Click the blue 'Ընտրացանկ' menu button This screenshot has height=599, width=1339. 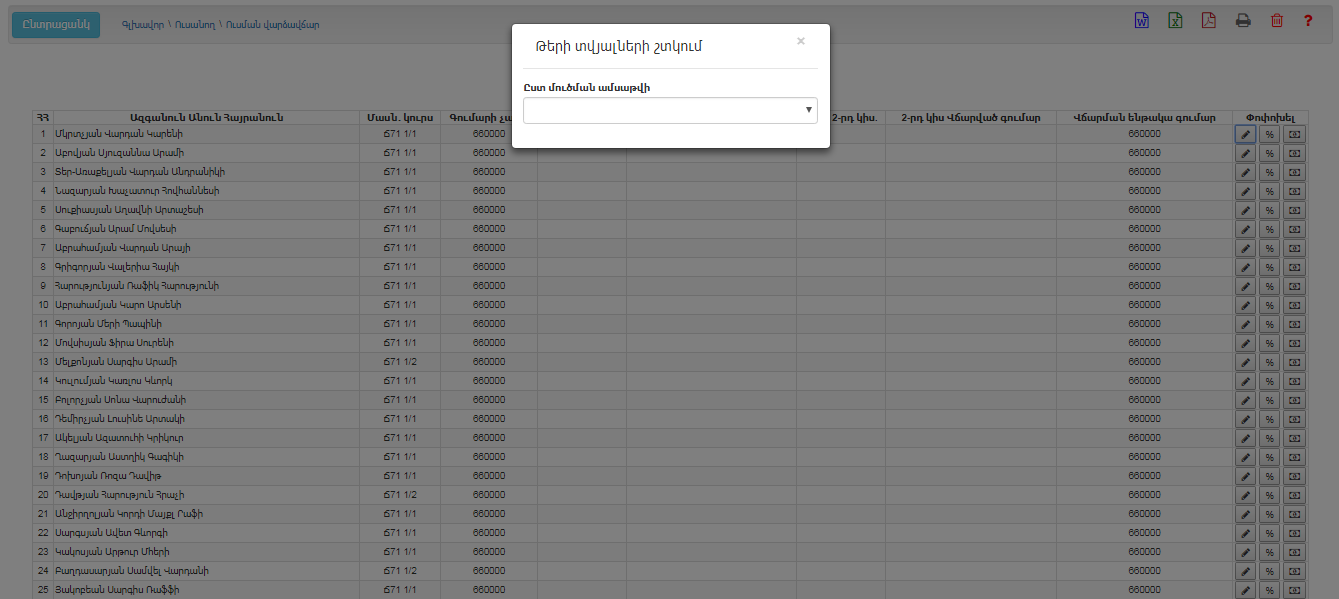tap(56, 24)
